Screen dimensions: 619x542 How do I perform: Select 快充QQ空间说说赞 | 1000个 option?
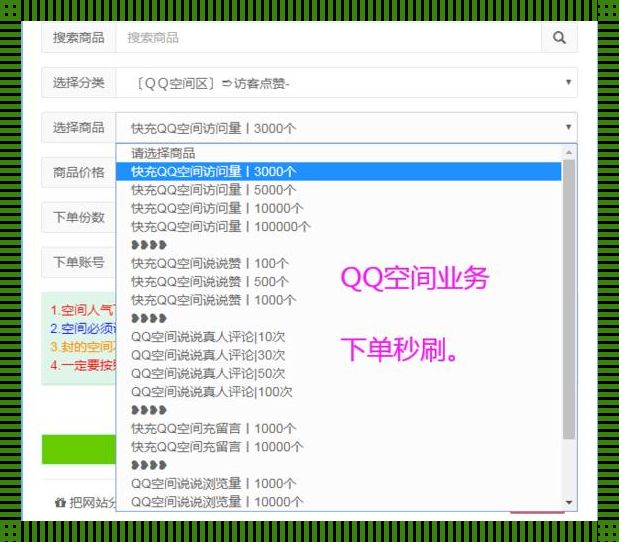click(x=339, y=300)
